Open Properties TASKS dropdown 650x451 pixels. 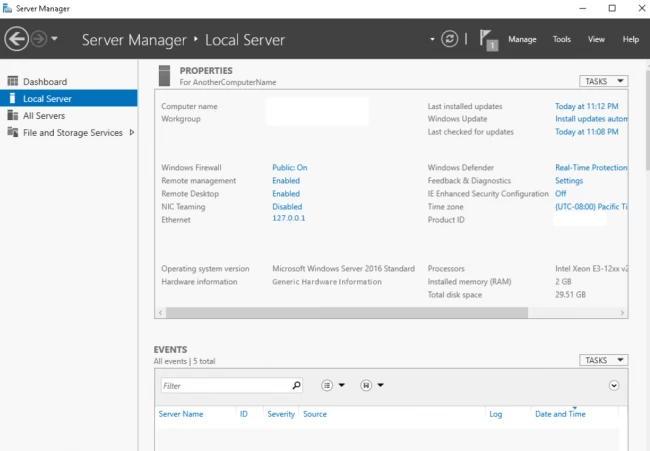pyautogui.click(x=604, y=81)
